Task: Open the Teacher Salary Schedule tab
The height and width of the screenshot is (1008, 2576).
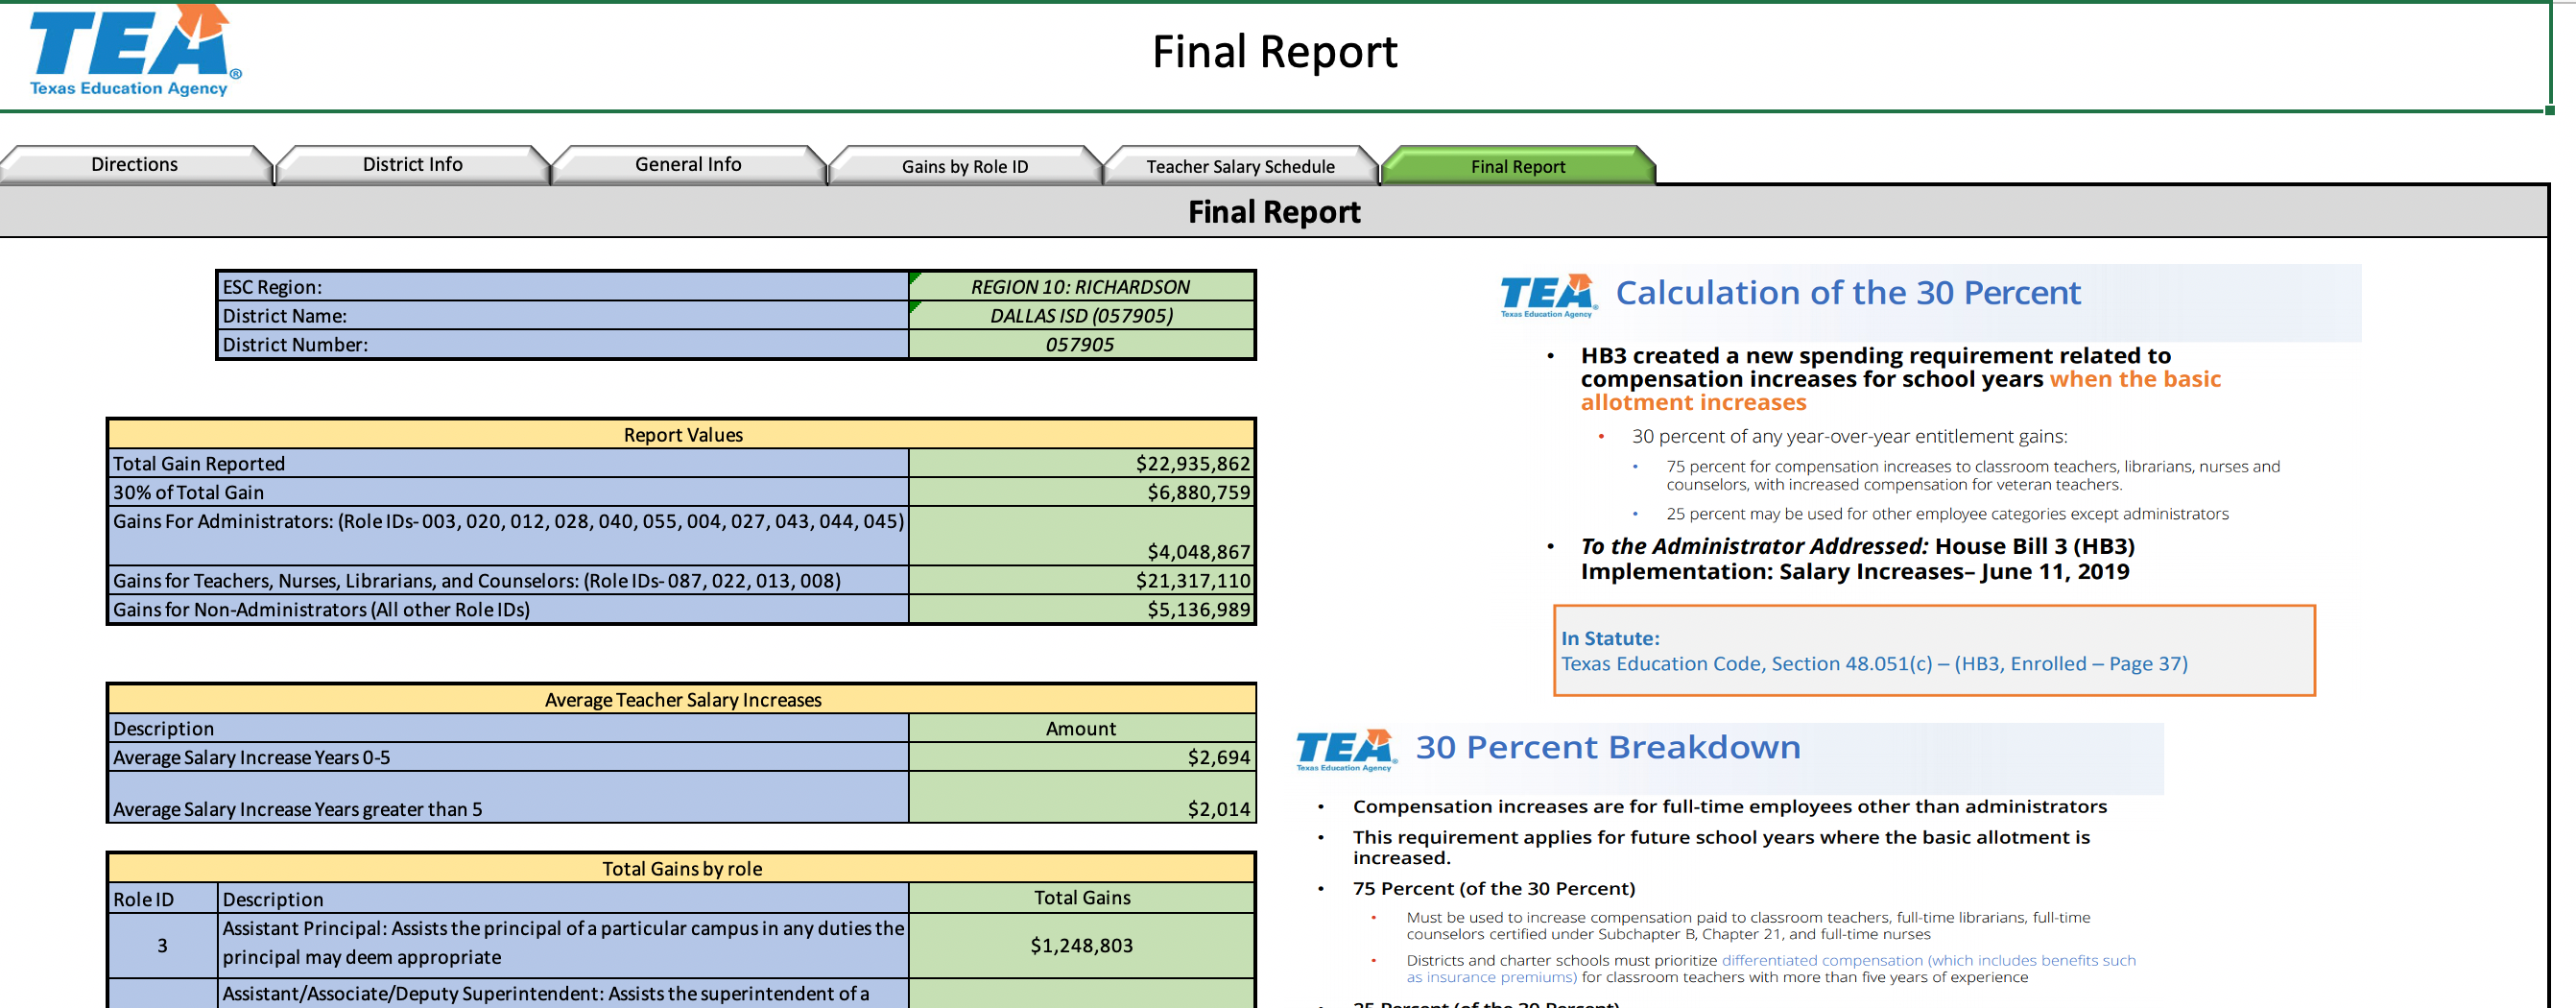Action: coord(1240,166)
